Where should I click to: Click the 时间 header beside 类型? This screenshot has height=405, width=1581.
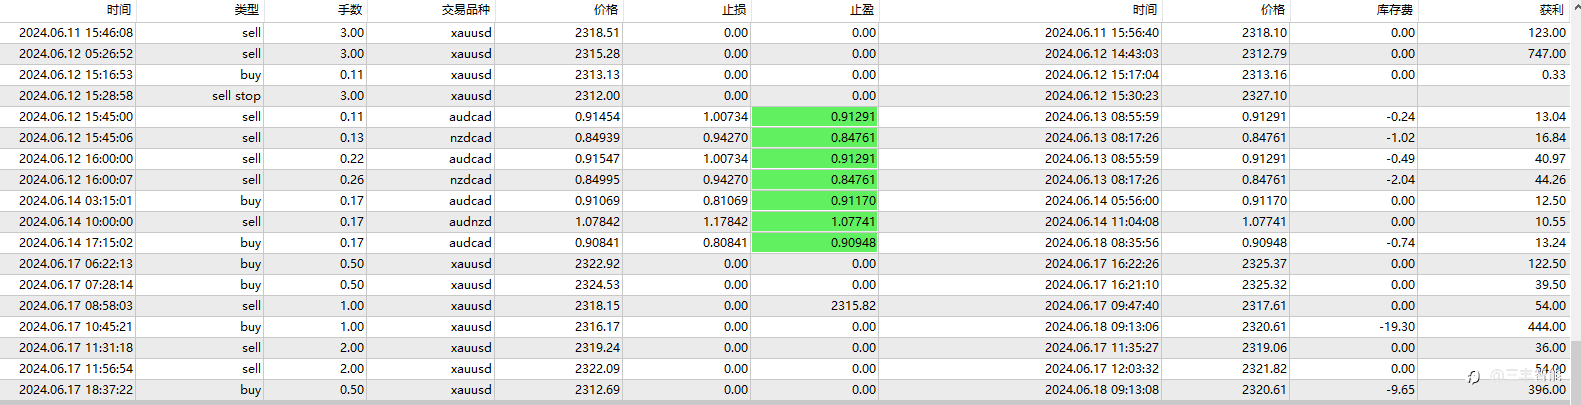pos(119,9)
